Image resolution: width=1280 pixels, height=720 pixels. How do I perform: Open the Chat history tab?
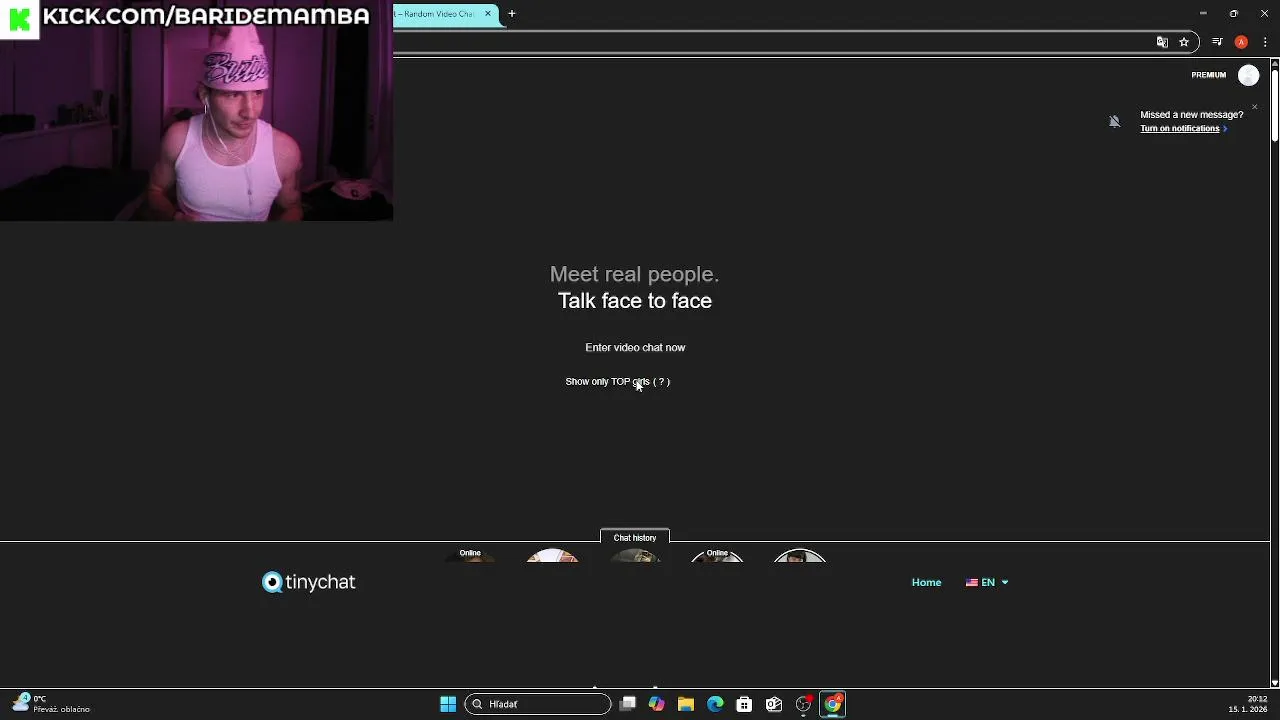(635, 537)
